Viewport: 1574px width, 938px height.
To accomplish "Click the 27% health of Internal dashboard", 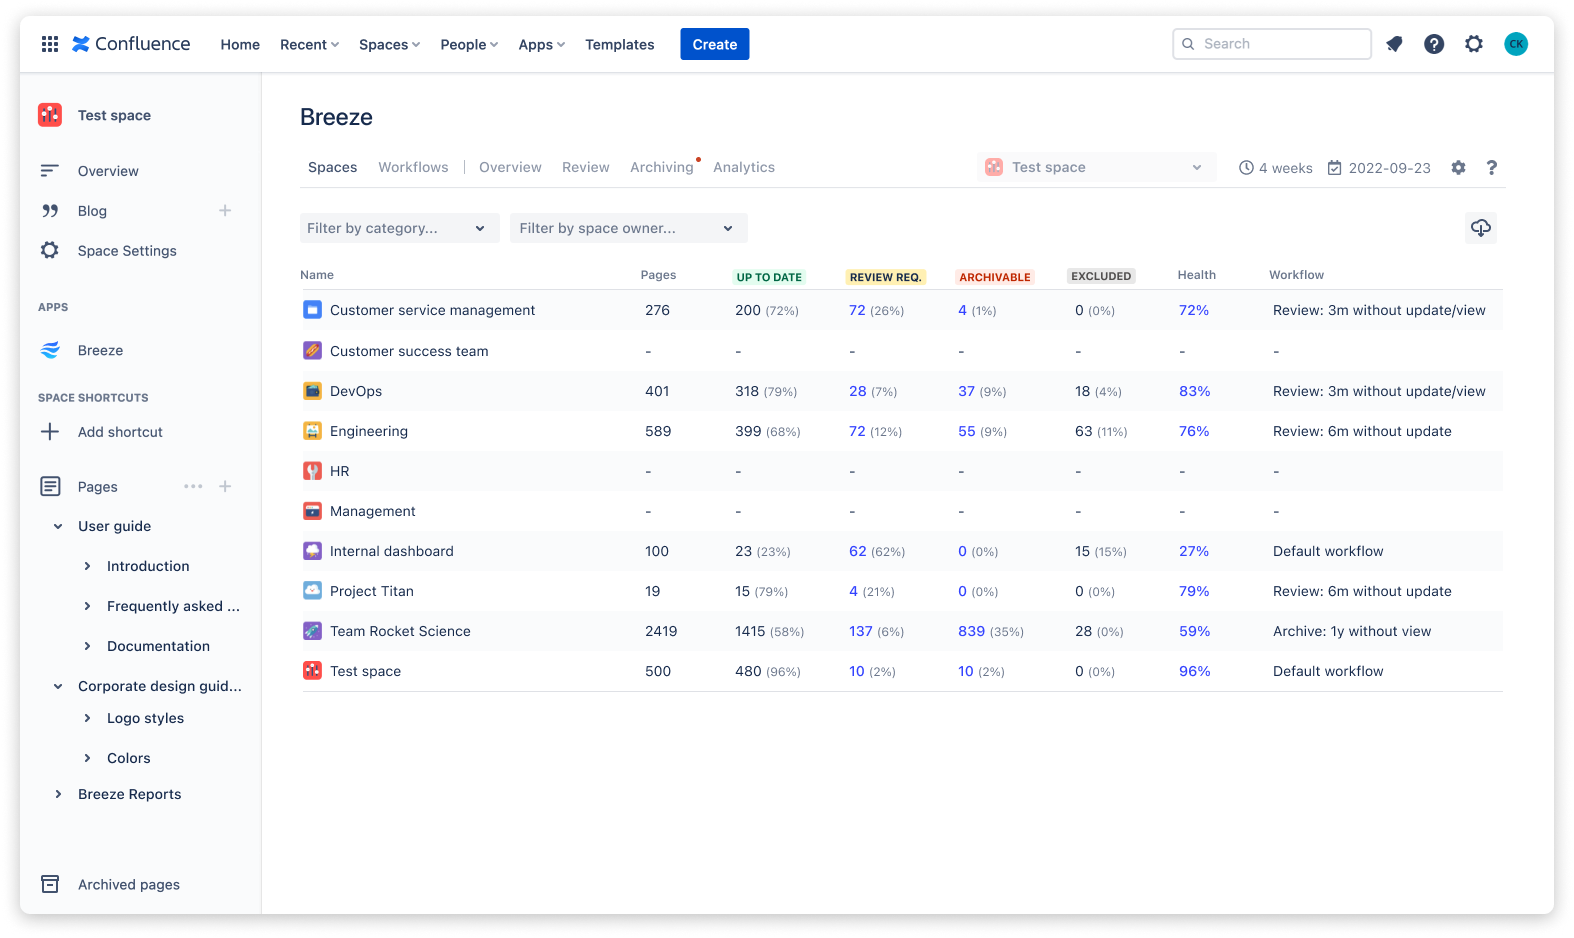I will pyautogui.click(x=1194, y=551).
